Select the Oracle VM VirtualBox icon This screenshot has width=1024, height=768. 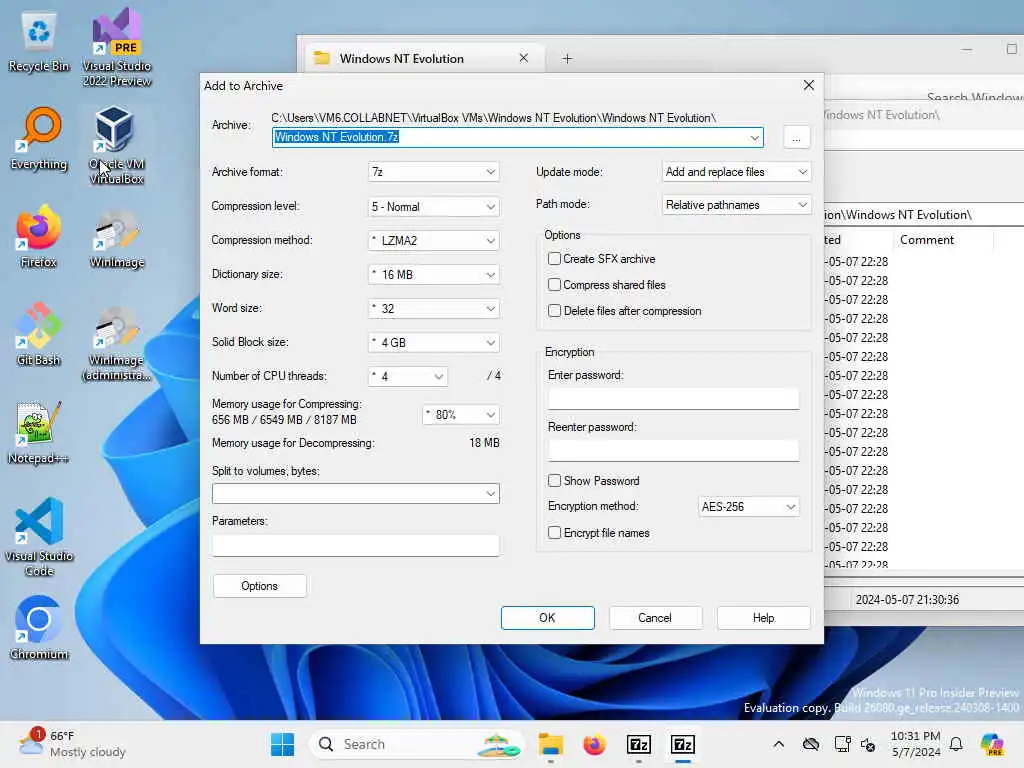[x=117, y=145]
